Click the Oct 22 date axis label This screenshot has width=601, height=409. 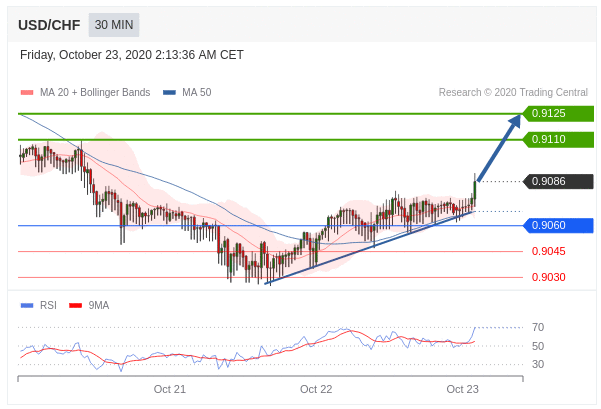pos(316,389)
